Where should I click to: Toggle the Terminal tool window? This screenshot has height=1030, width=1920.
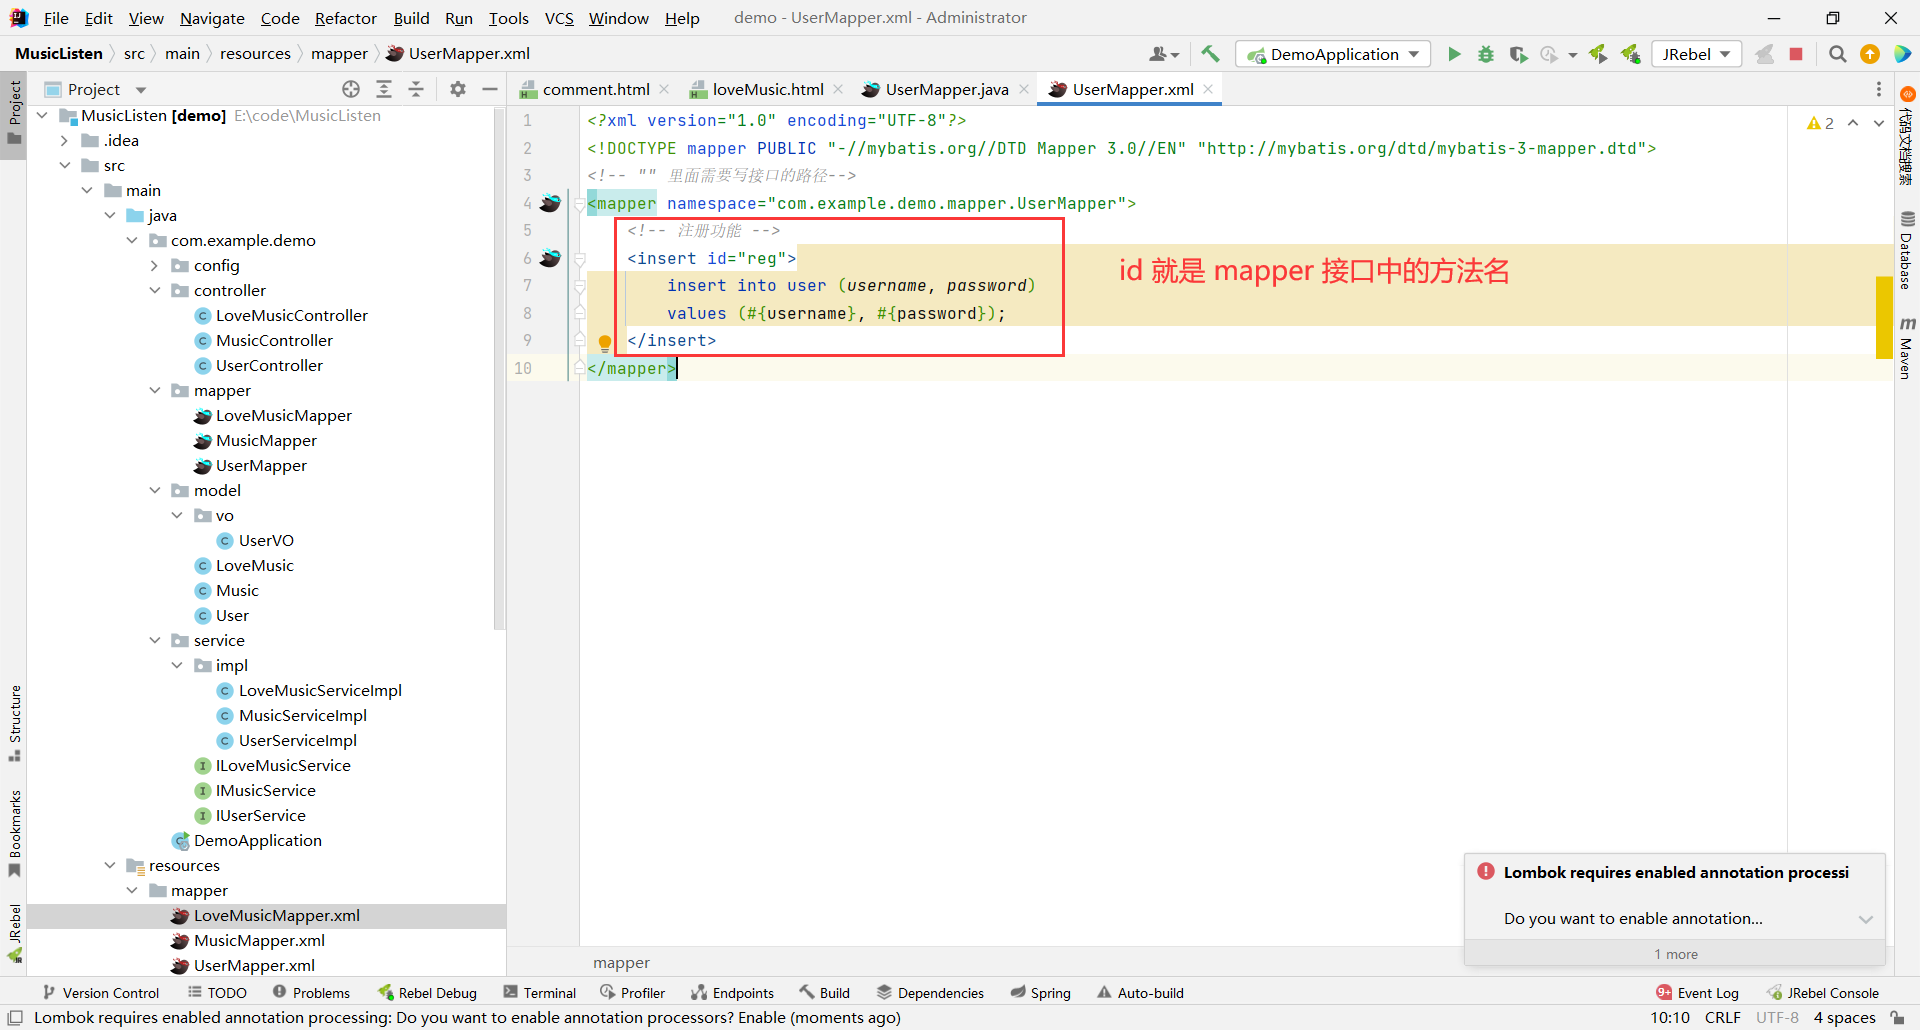coord(539,993)
